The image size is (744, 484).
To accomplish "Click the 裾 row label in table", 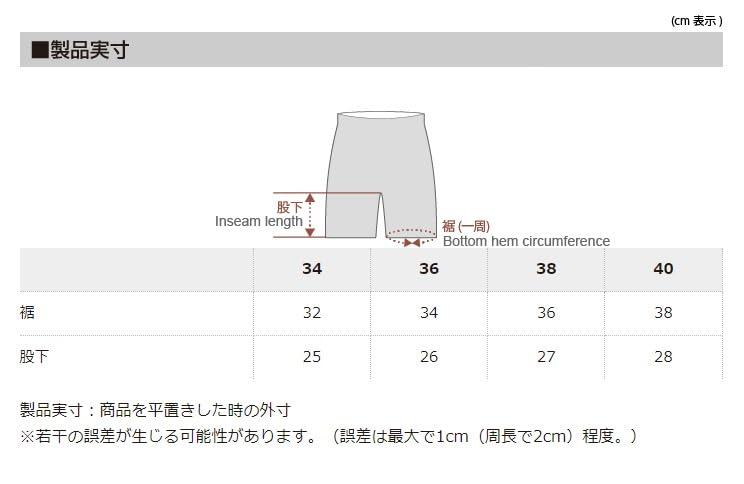I will 28,313.
